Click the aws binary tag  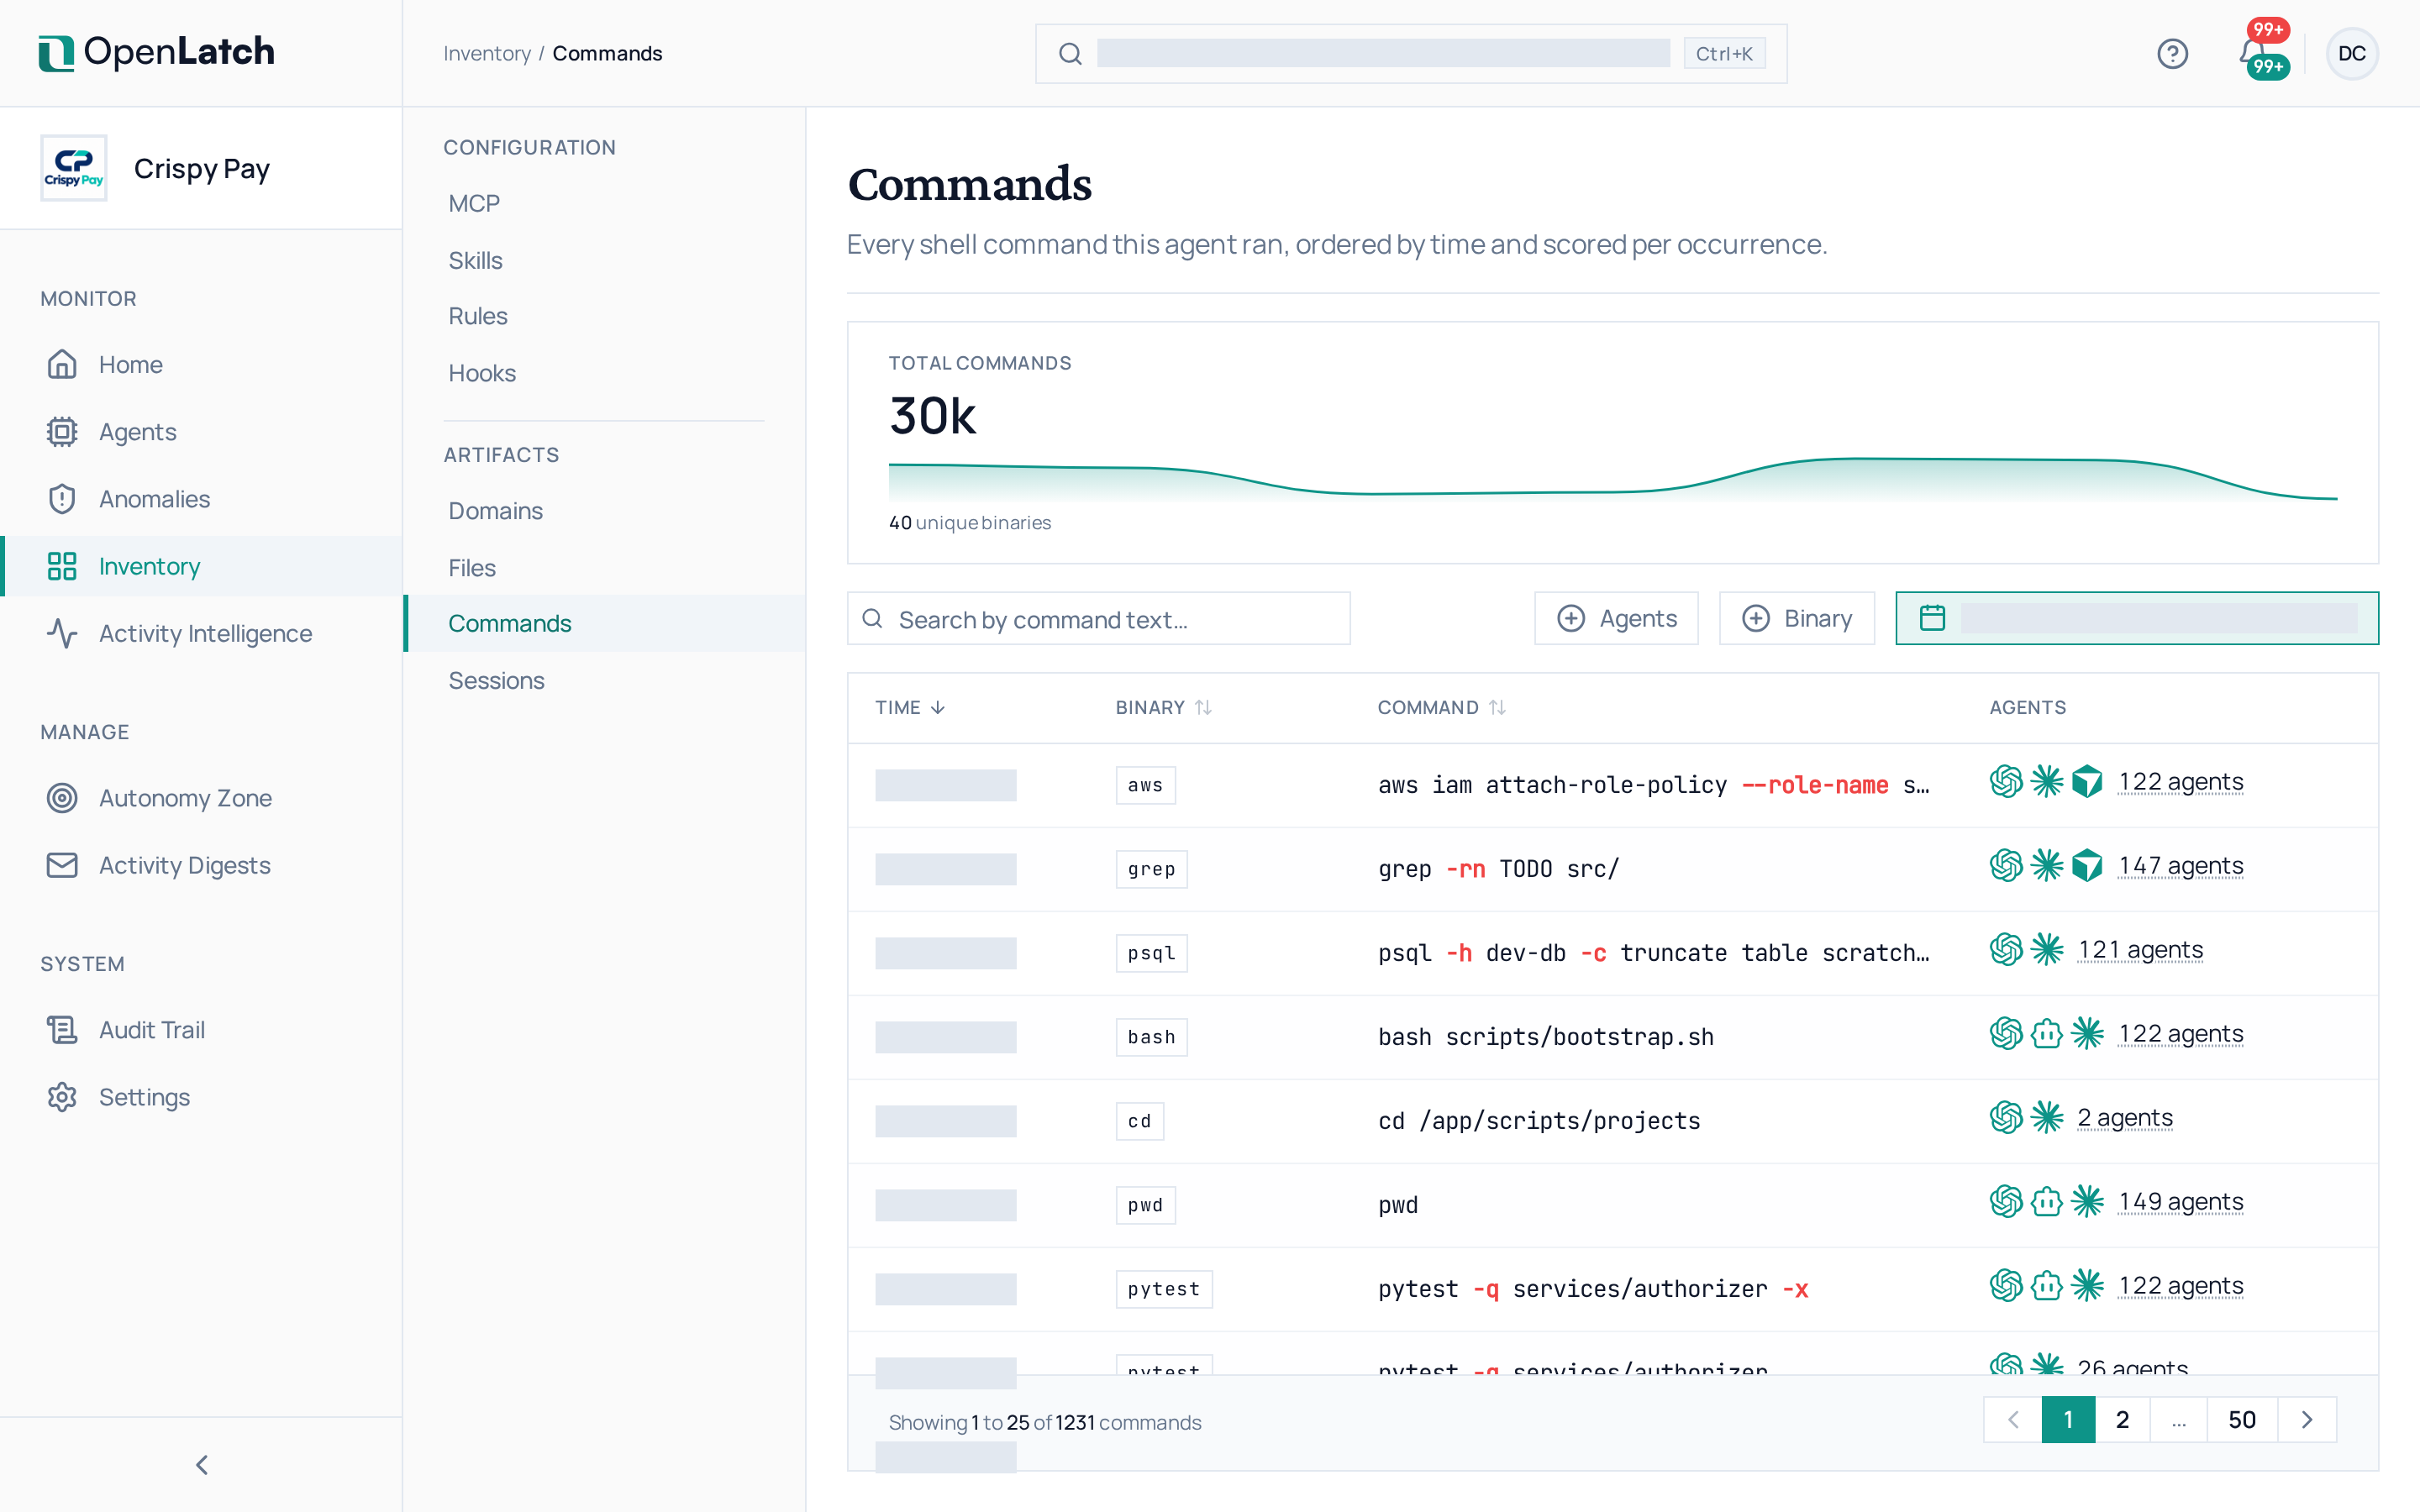point(1145,785)
